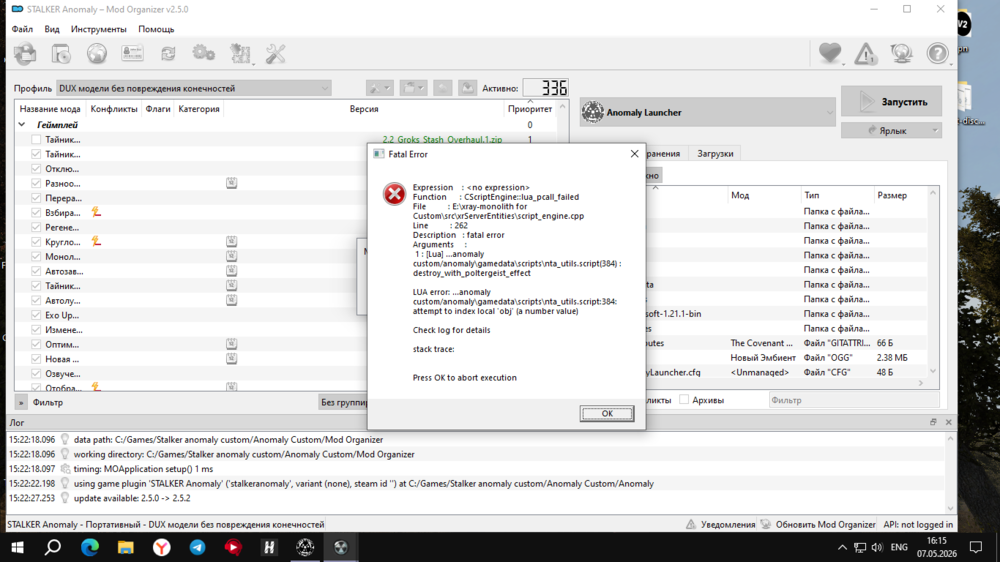The width and height of the screenshot is (1000, 562).
Task: Click the red error icon in the Fatal Error dialog
Action: coord(394,194)
